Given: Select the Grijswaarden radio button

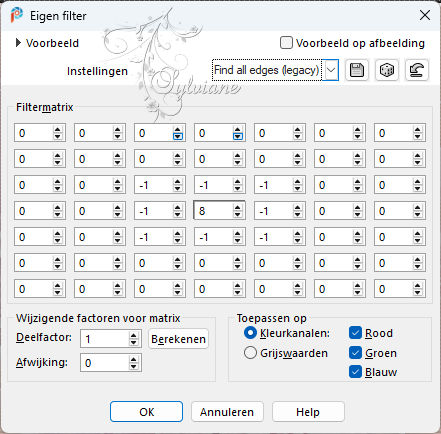Looking at the screenshot, I should tap(250, 353).
